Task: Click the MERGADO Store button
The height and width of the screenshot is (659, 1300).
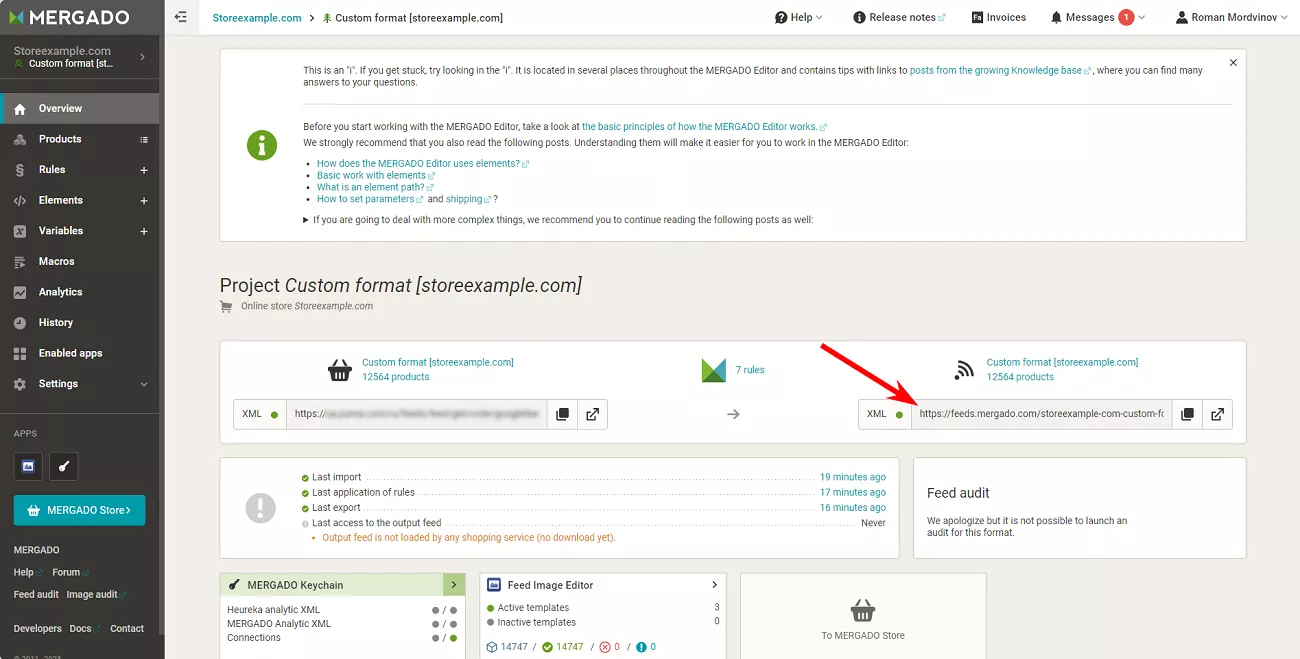Action: click(79, 510)
